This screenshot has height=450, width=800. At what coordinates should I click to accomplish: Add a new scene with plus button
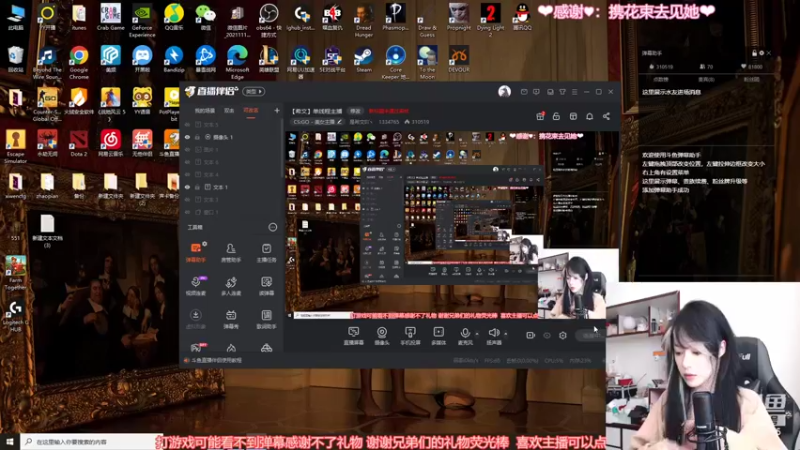pyautogui.click(x=277, y=110)
